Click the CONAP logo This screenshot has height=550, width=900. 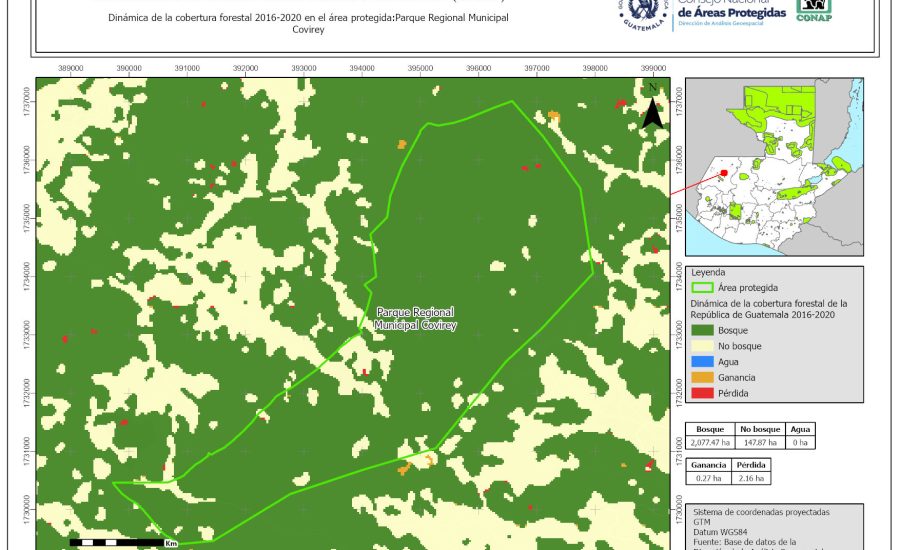(813, 11)
